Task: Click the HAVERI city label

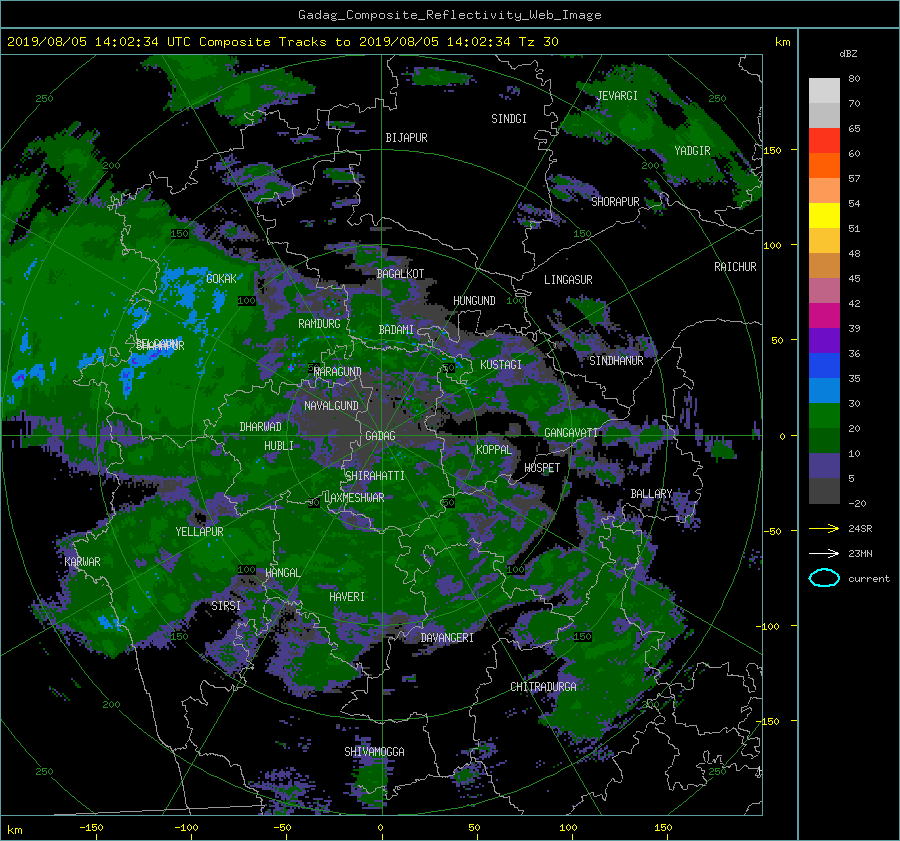Action: [x=347, y=597]
